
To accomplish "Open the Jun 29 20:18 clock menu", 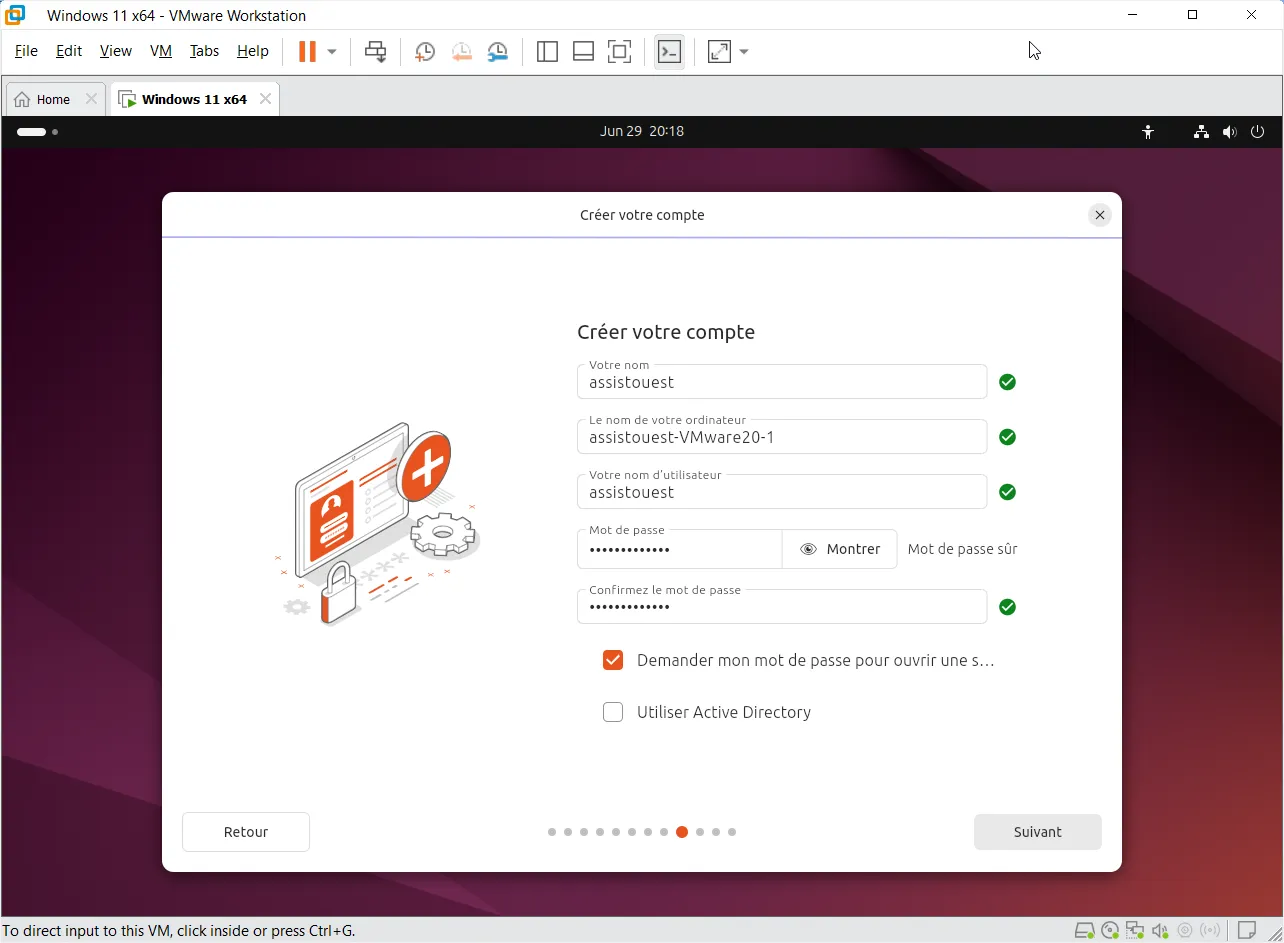I will point(642,131).
